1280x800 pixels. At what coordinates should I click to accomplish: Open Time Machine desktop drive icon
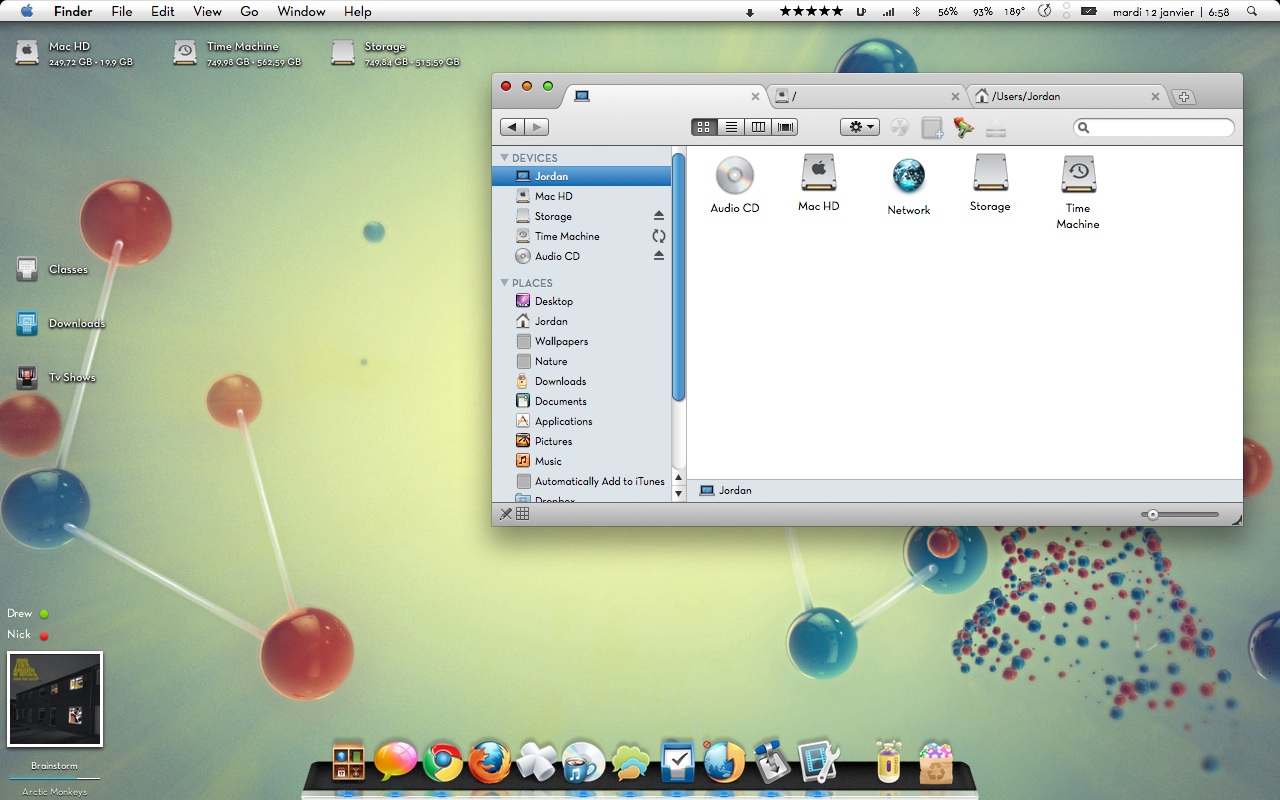[x=185, y=53]
